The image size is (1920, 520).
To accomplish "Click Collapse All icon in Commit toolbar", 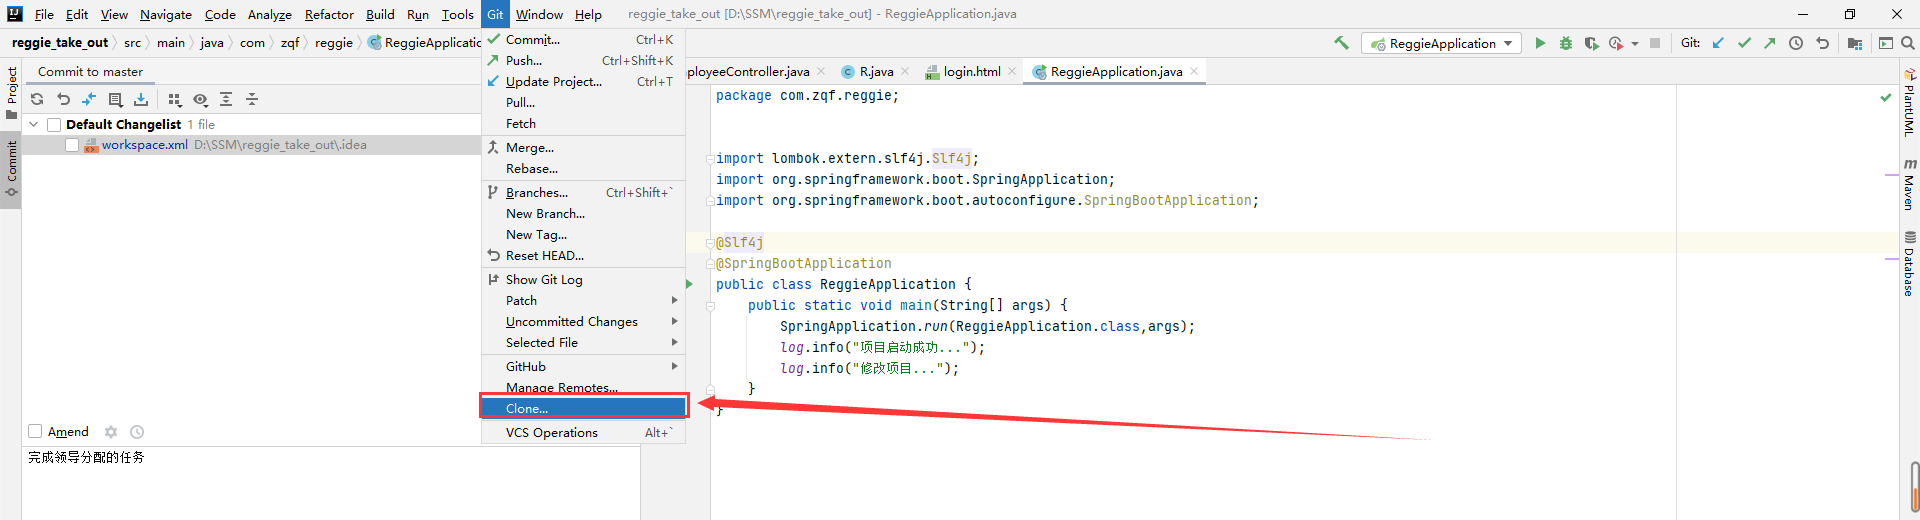I will (252, 99).
